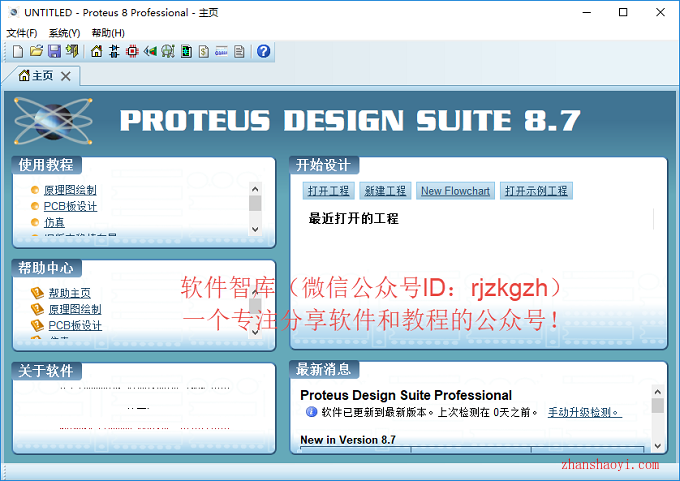
Task: Click book icon beside help center PCB板设计
Action: (37, 325)
